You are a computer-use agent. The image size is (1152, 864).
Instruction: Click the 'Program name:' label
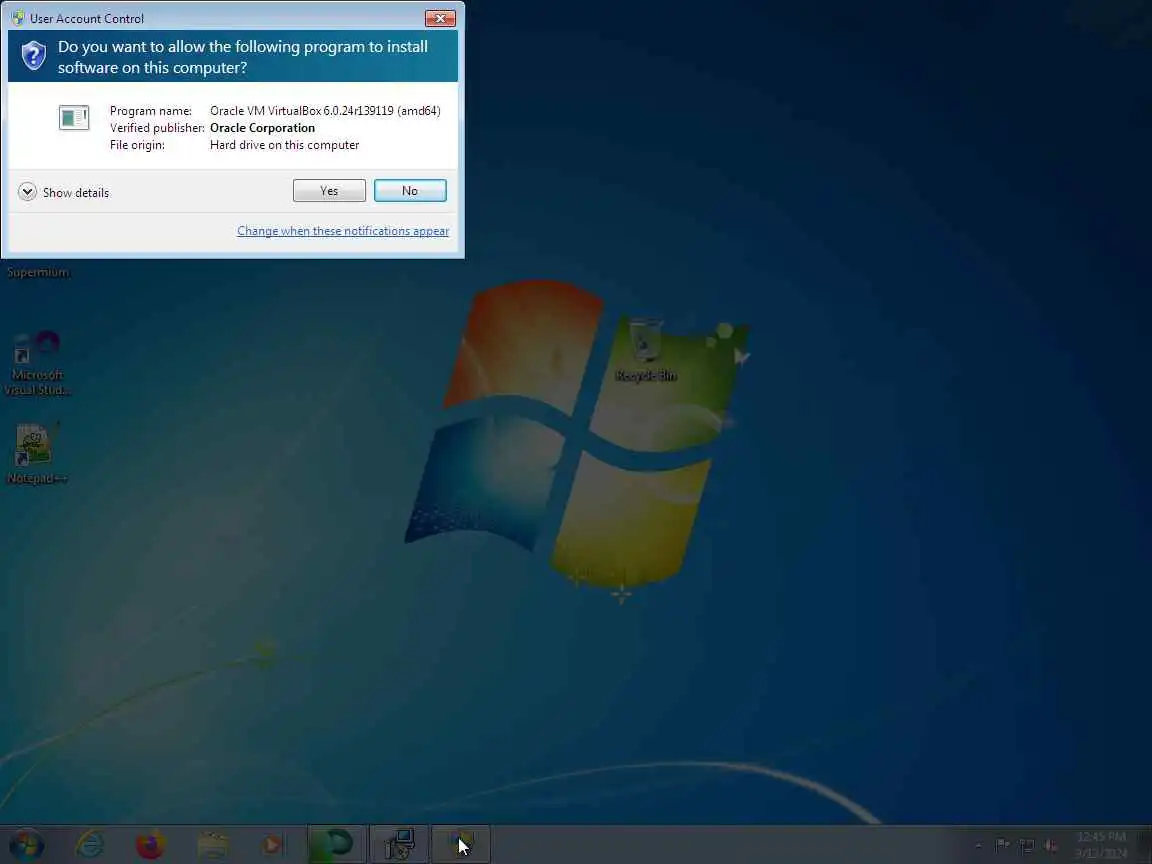click(151, 111)
